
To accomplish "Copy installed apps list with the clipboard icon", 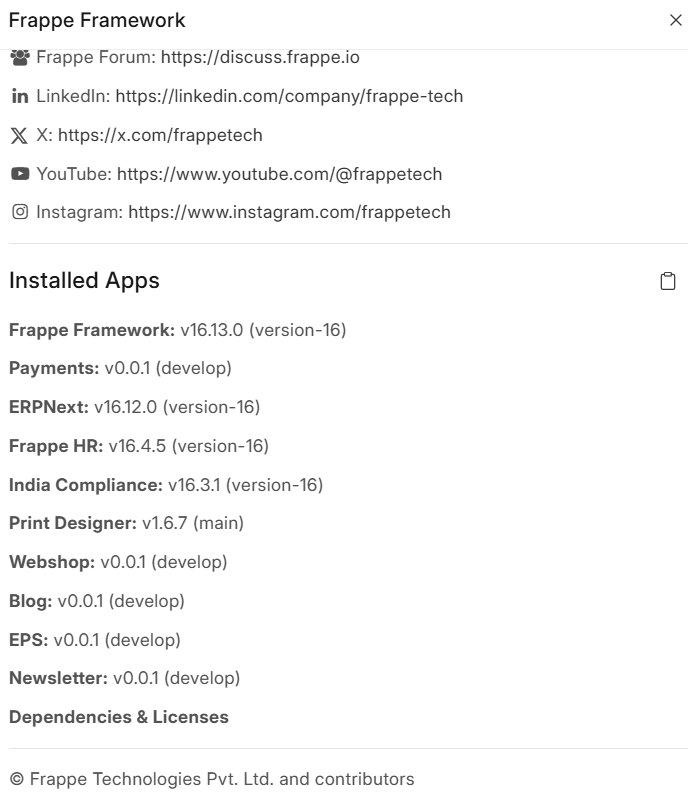I will [668, 281].
